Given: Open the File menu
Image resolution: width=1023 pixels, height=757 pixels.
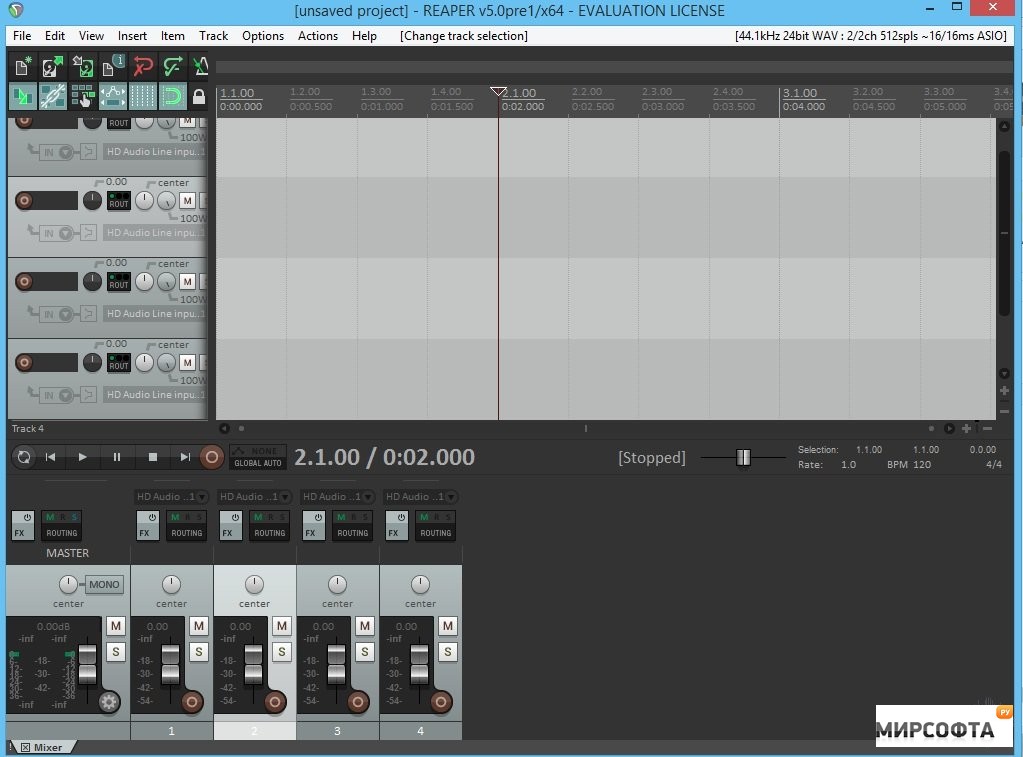Looking at the screenshot, I should [22, 36].
